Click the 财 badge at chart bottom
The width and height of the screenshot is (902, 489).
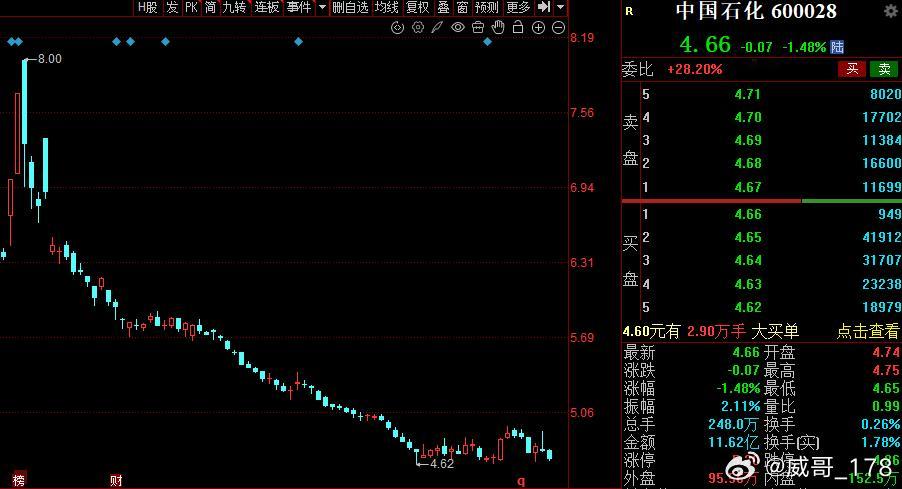[116, 480]
